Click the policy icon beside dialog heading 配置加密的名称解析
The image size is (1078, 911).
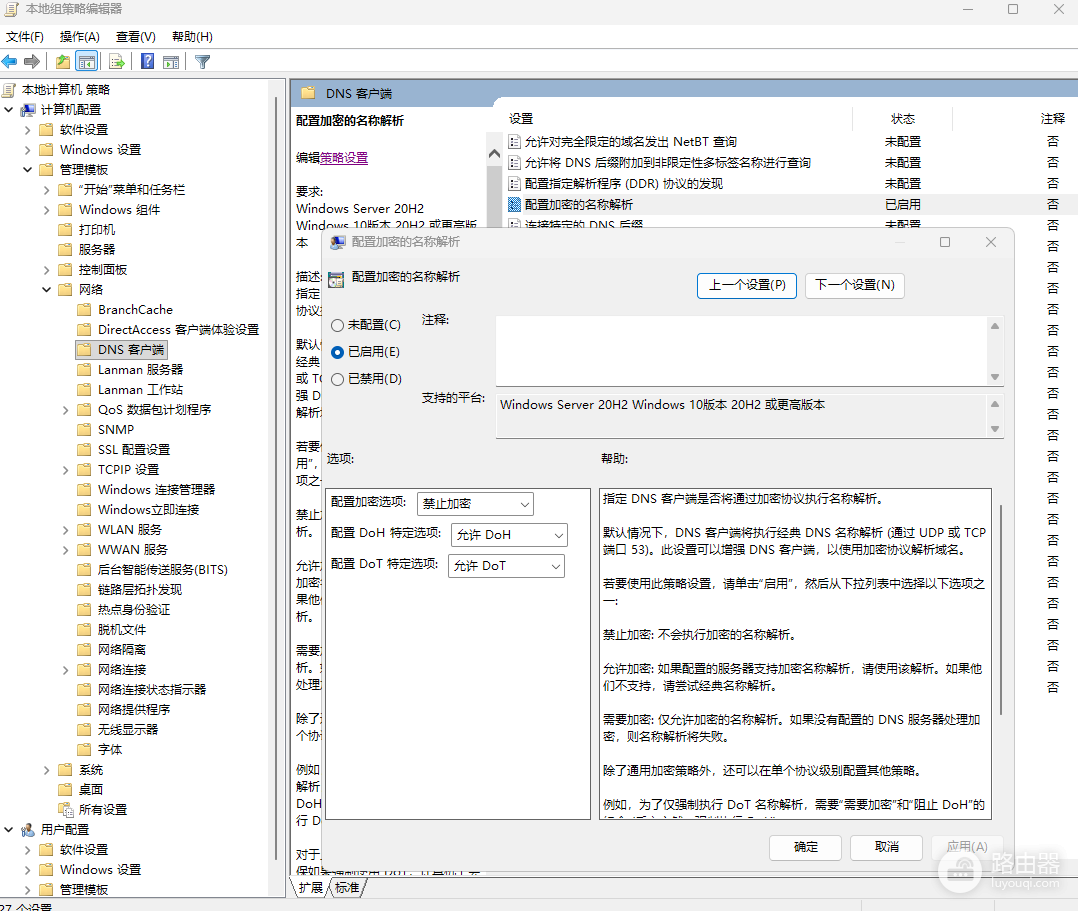click(336, 279)
